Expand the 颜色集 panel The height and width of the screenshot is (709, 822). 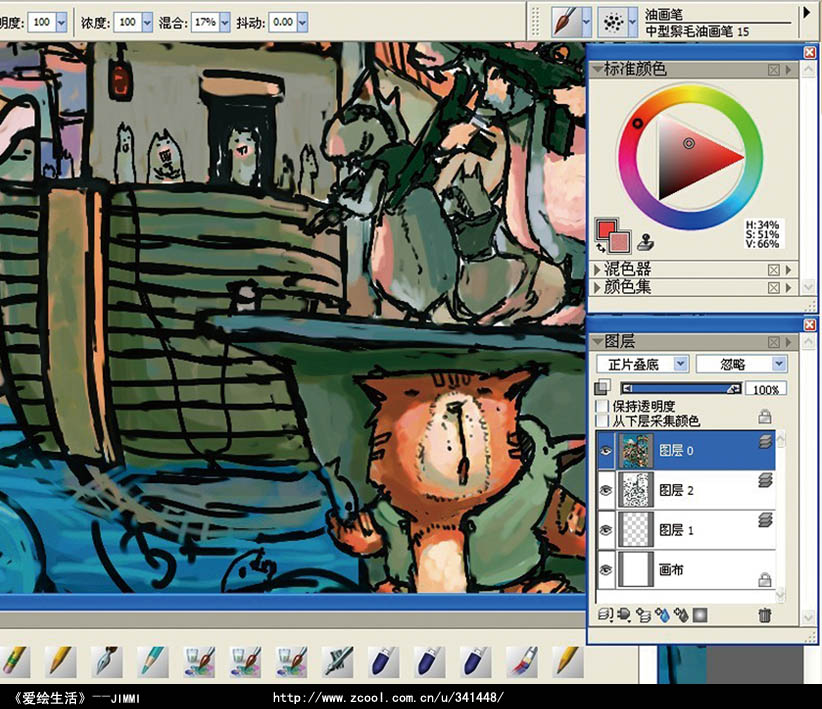[599, 287]
